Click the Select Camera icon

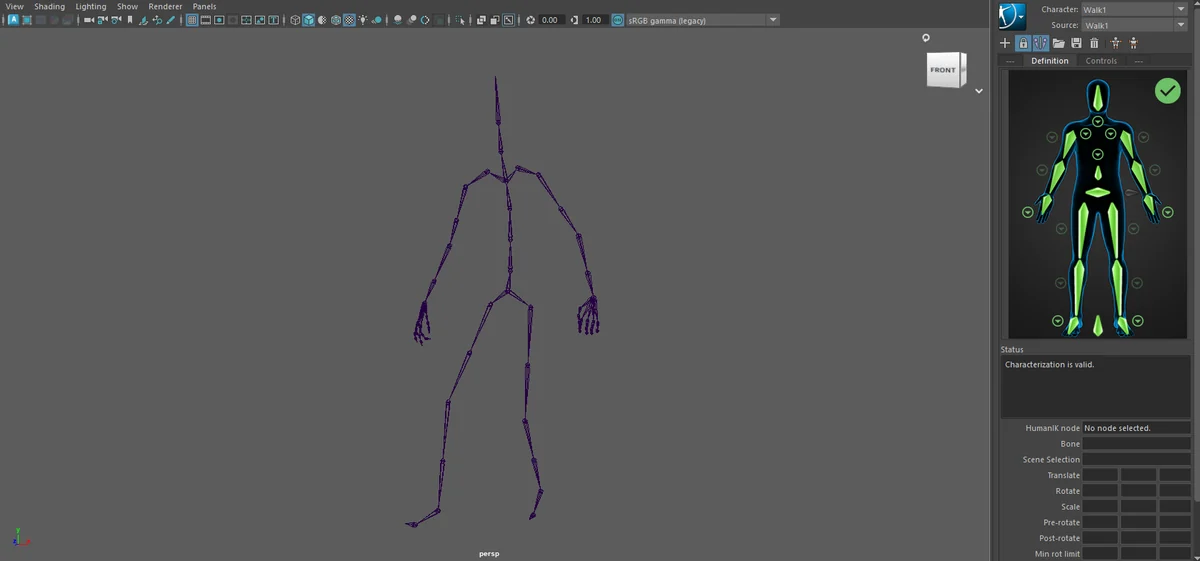click(89, 20)
